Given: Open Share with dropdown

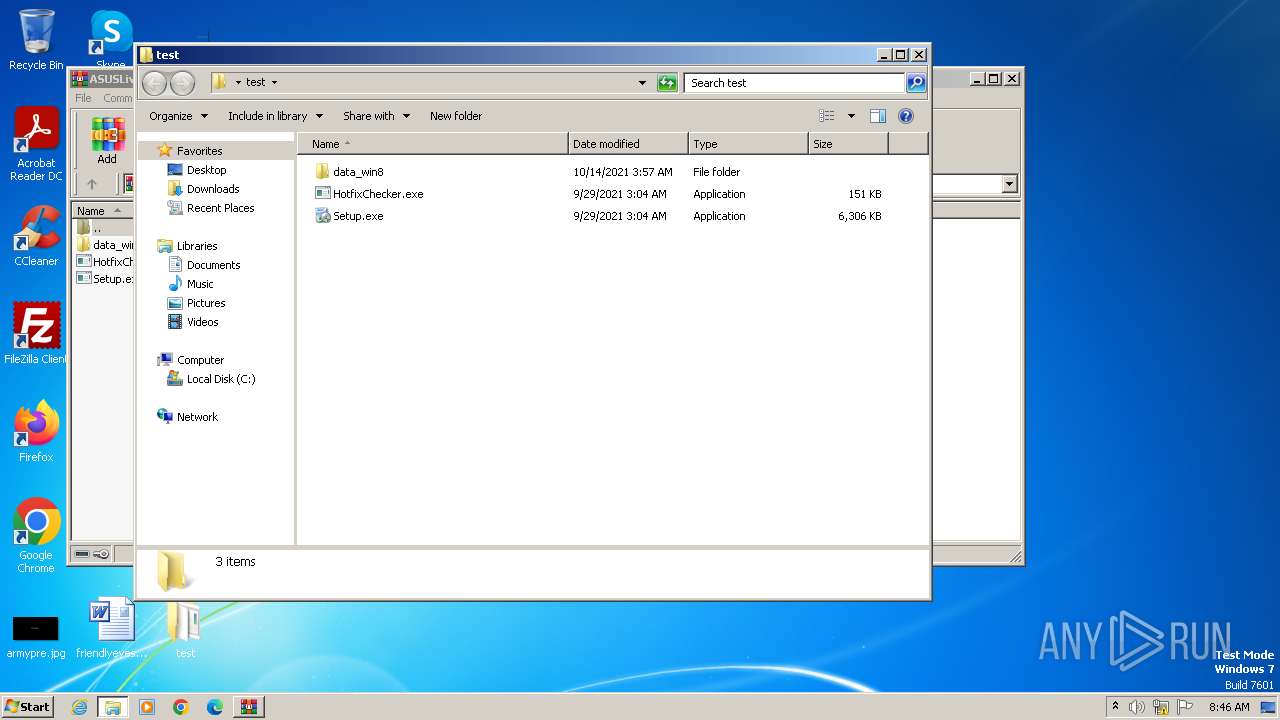Looking at the screenshot, I should point(376,116).
